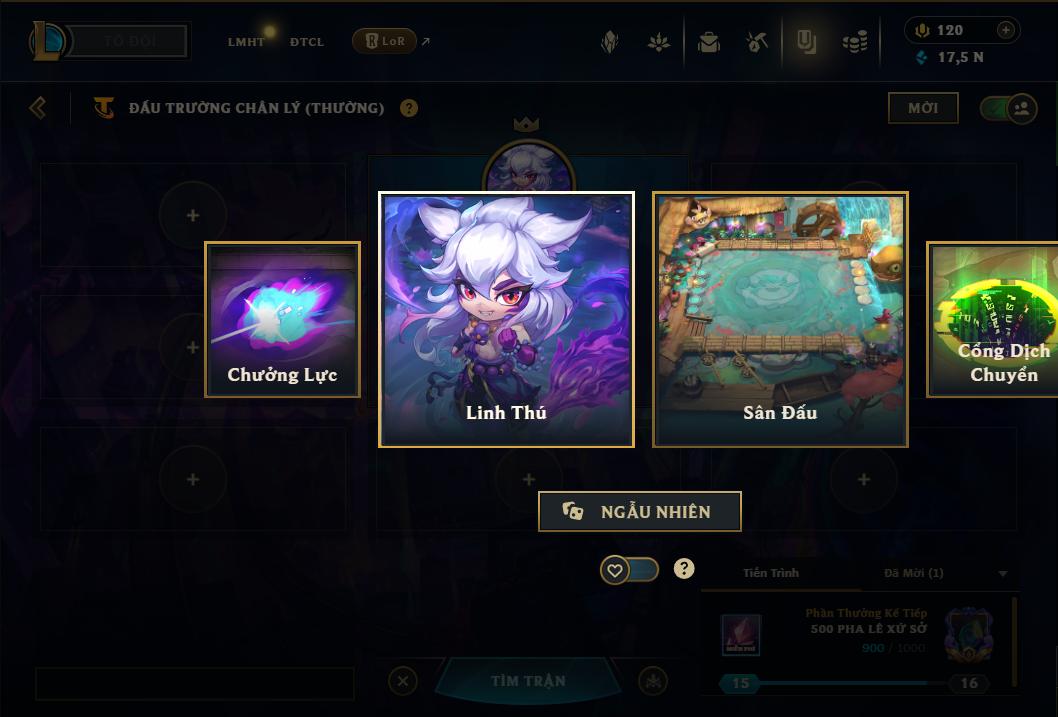Open the Clash swords icon
Viewport: 1058px width, 717px height.
point(756,42)
